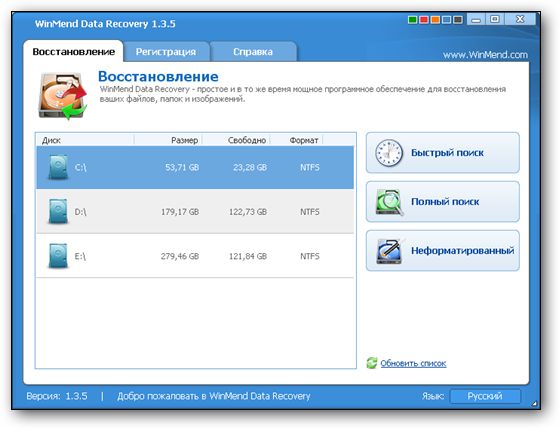This screenshot has width=560, height=429.
Task: Click the E:\ drive icon
Action: 58,256
